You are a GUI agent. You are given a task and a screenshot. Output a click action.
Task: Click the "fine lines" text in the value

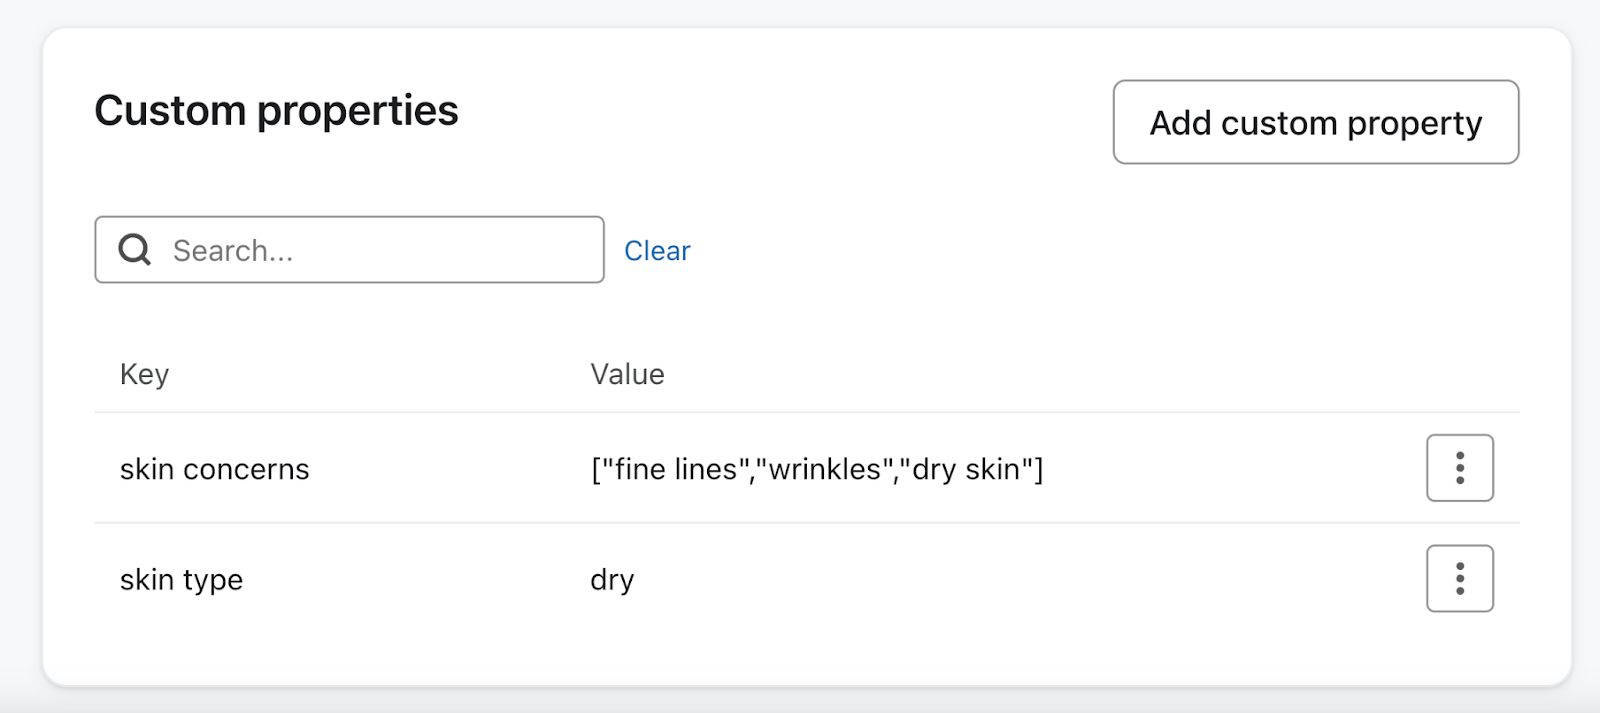(675, 469)
